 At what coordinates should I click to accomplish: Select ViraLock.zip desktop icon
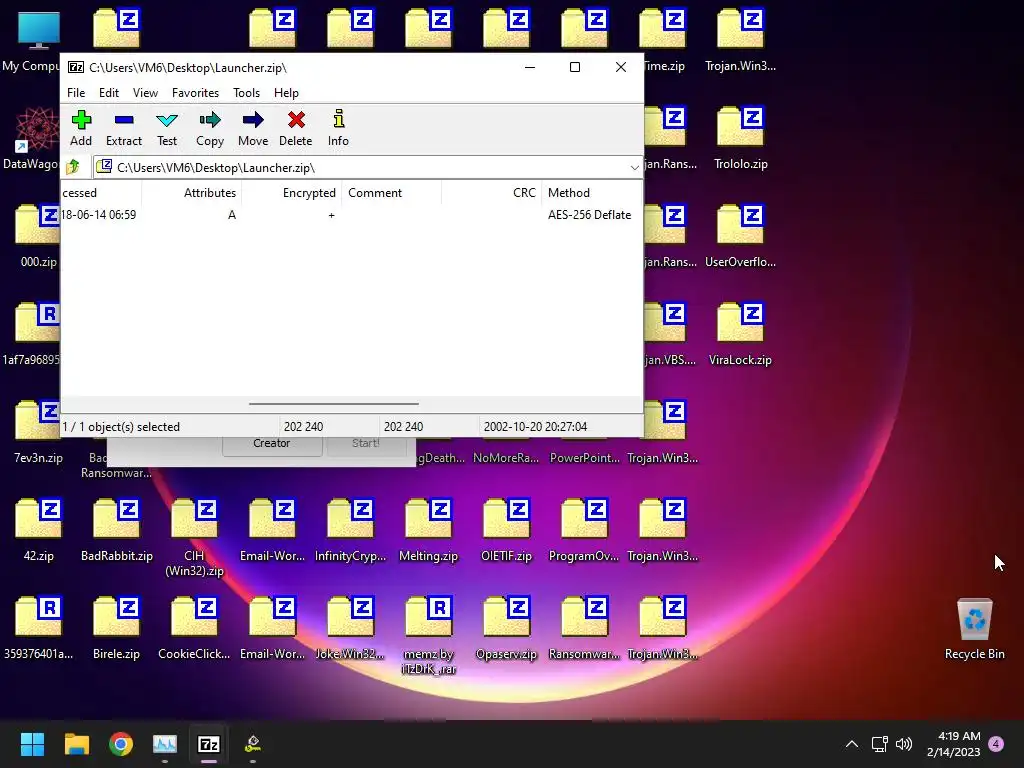[x=741, y=335]
